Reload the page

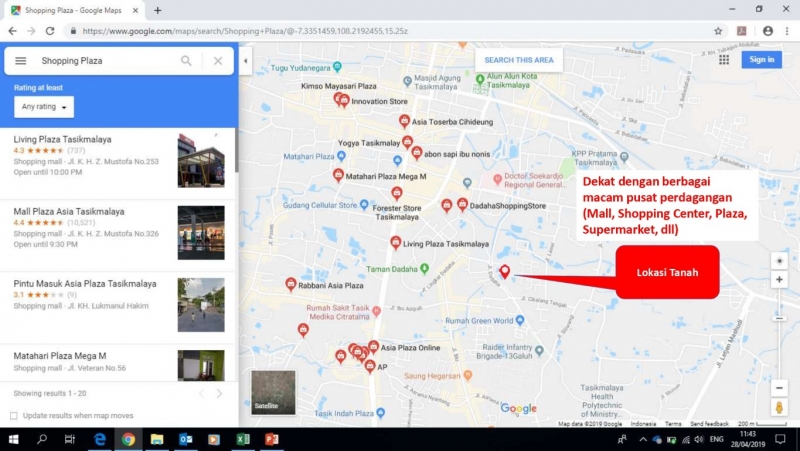50,31
